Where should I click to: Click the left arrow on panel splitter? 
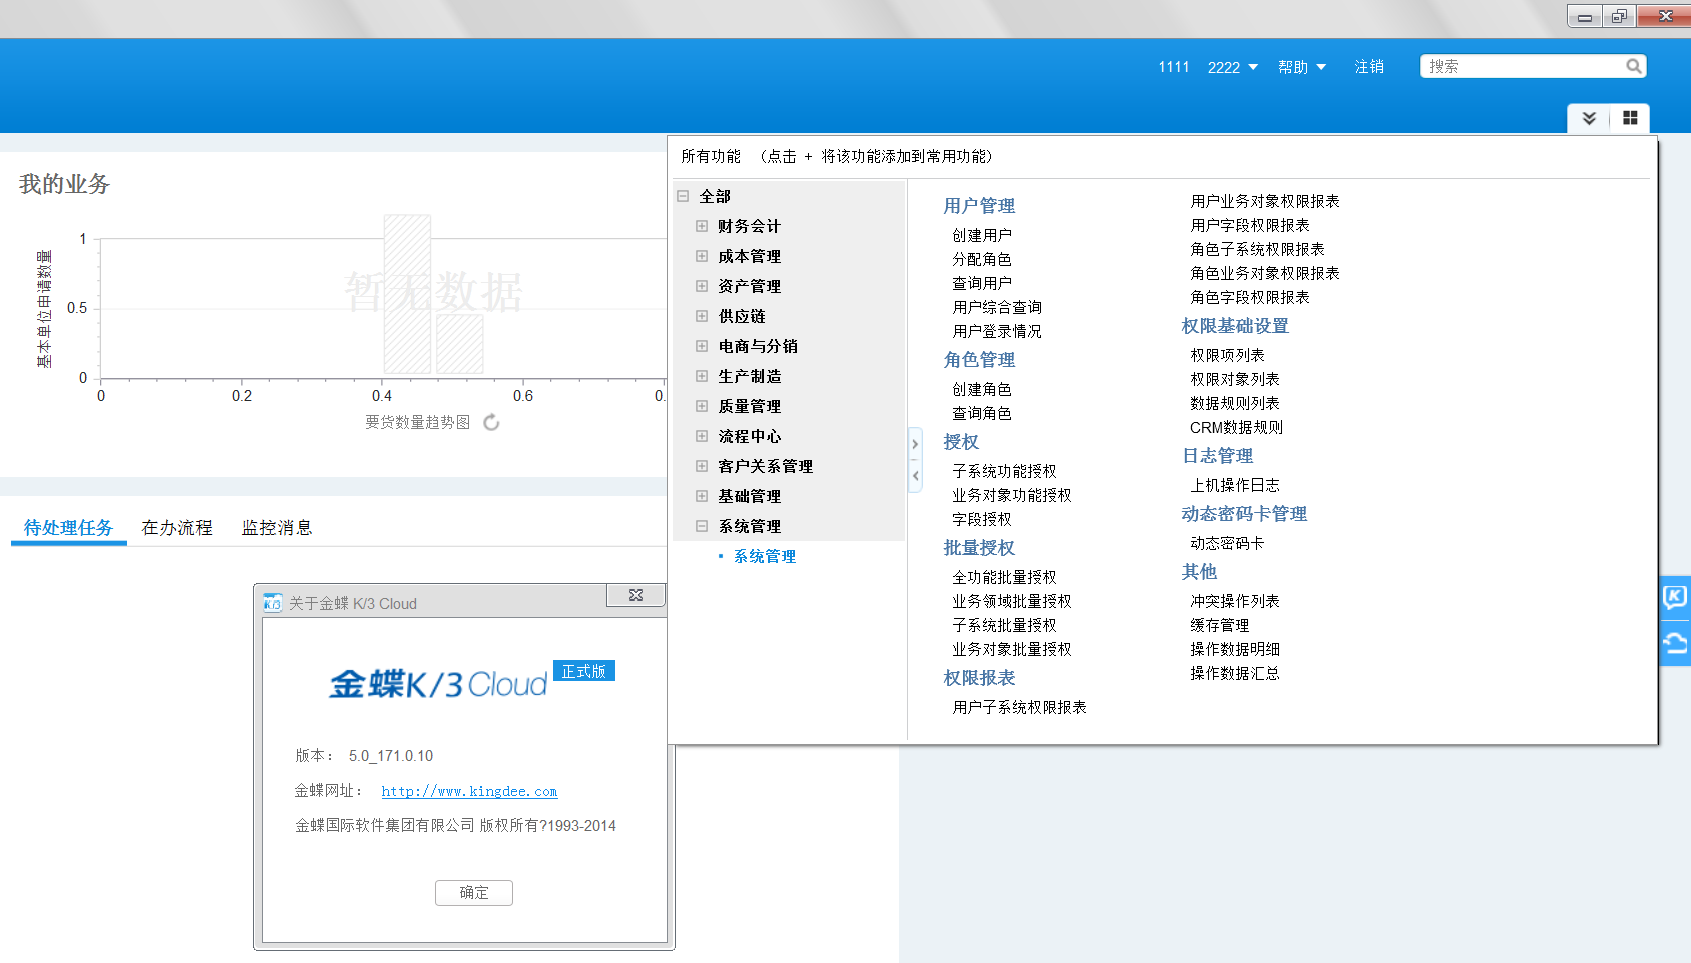point(915,476)
